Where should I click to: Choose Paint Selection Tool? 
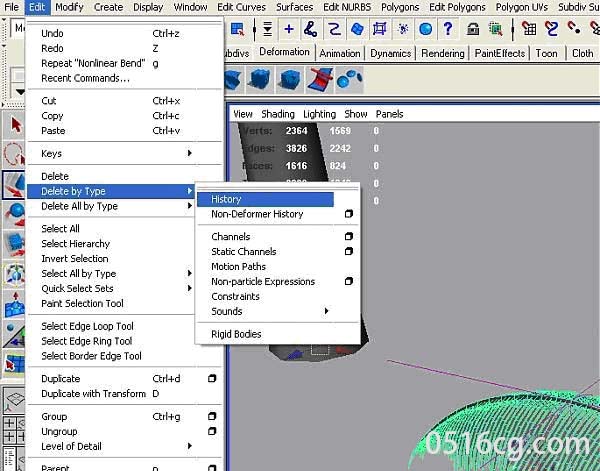(82, 303)
